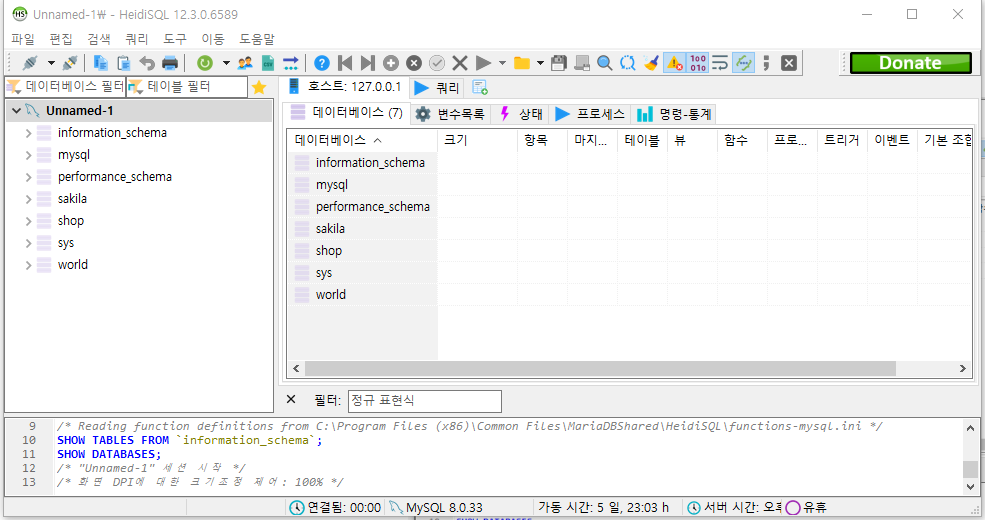This screenshot has height=520, width=985.
Task: Open the 편집 menu
Action: tap(61, 39)
